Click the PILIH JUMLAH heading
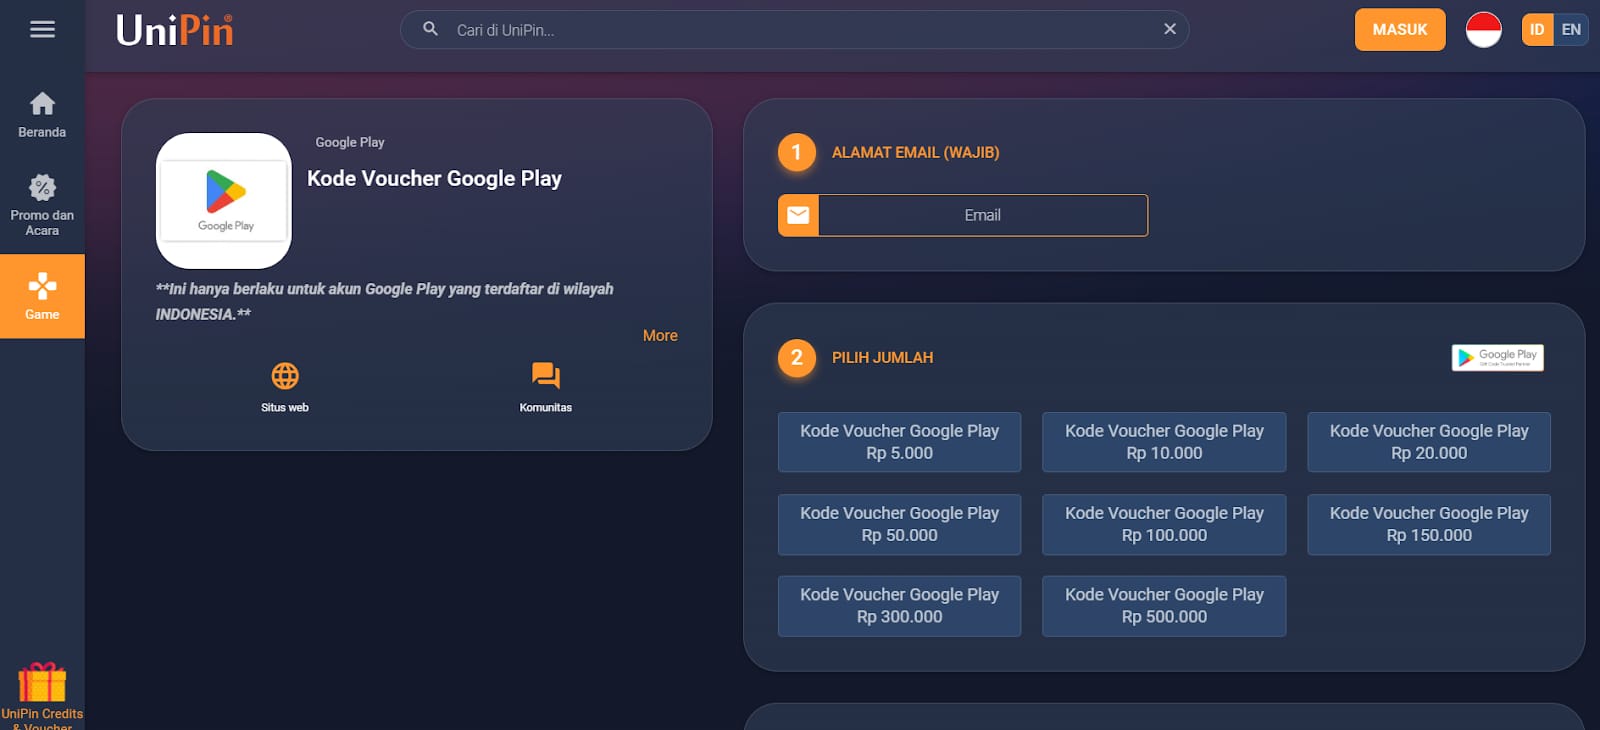Screen dimensions: 1600x730 click(x=882, y=357)
